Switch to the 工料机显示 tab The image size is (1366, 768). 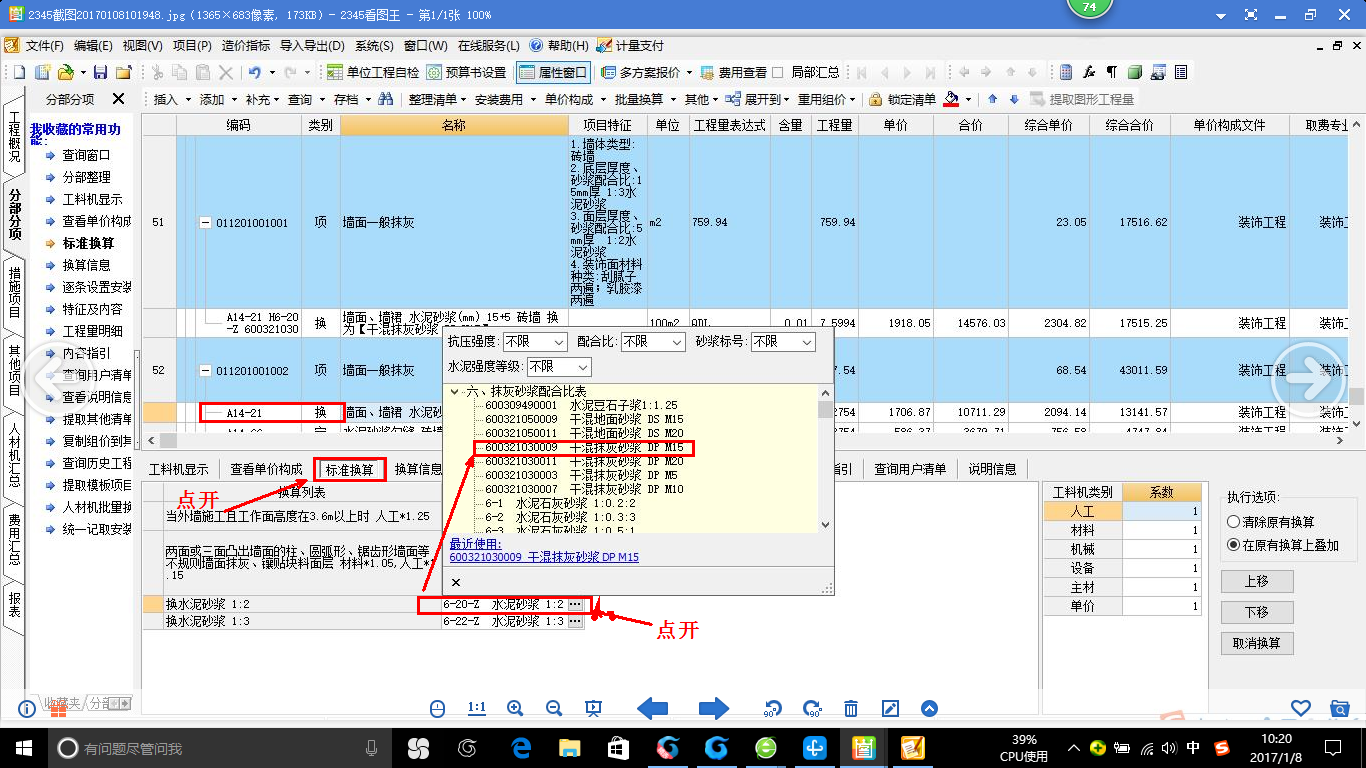pyautogui.click(x=179, y=469)
